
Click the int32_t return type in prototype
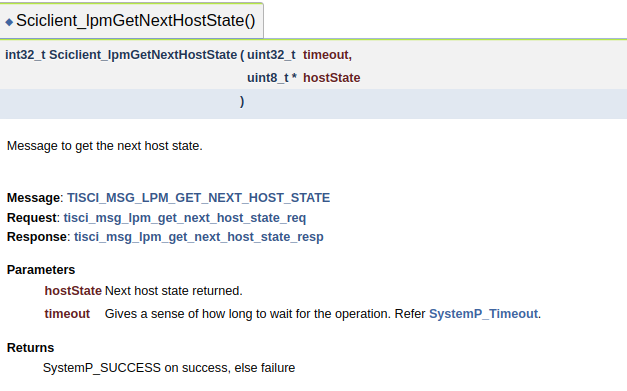[x=25, y=55]
